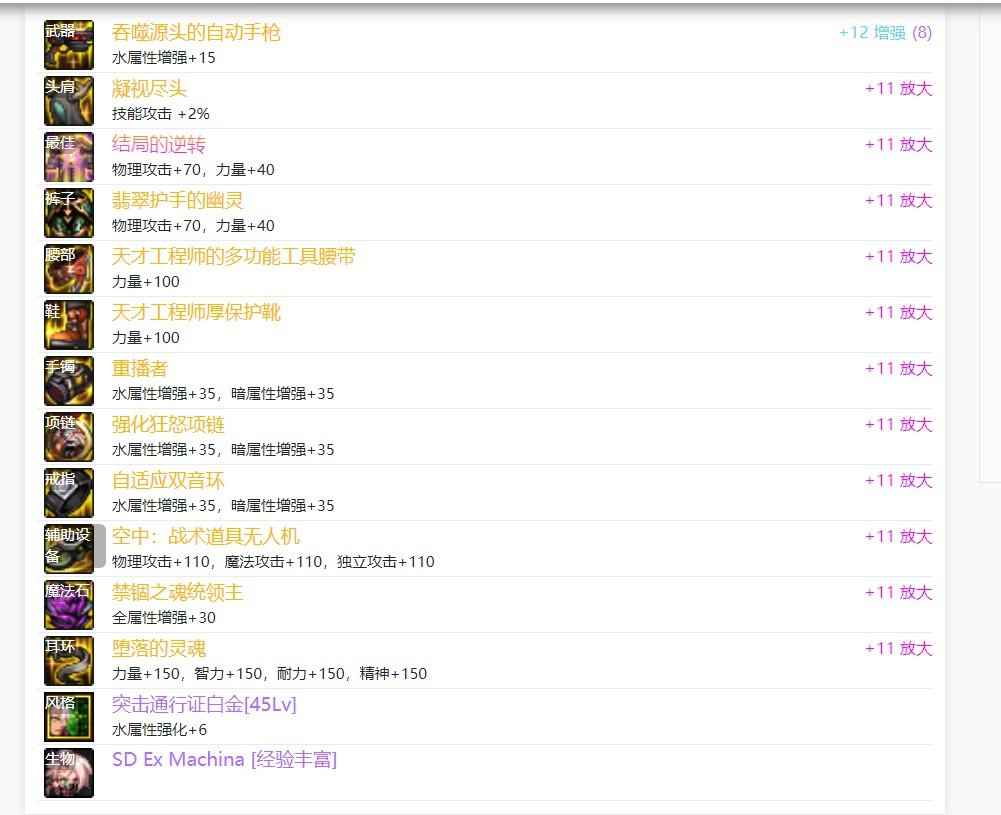Open the 凝视尽头 item link
The width and height of the screenshot is (1001, 815).
[149, 88]
